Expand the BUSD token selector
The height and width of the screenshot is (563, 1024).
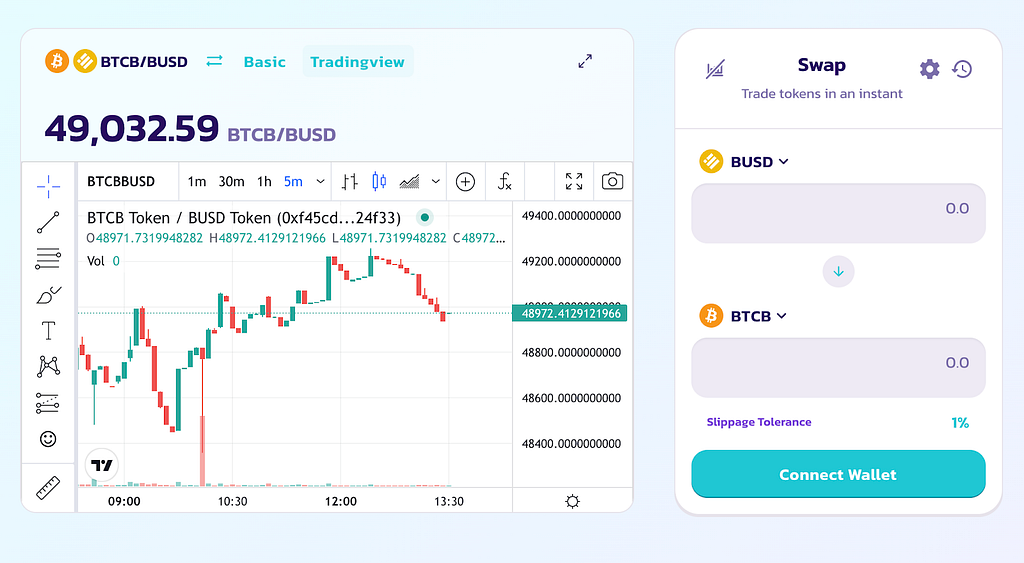744,161
